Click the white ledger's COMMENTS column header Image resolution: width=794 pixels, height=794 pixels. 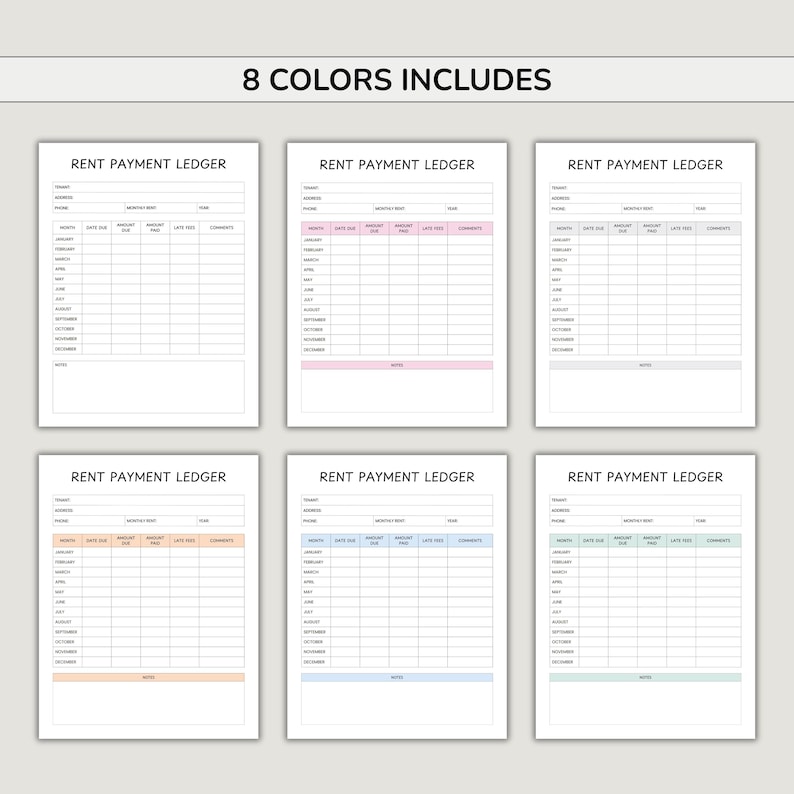(x=222, y=227)
